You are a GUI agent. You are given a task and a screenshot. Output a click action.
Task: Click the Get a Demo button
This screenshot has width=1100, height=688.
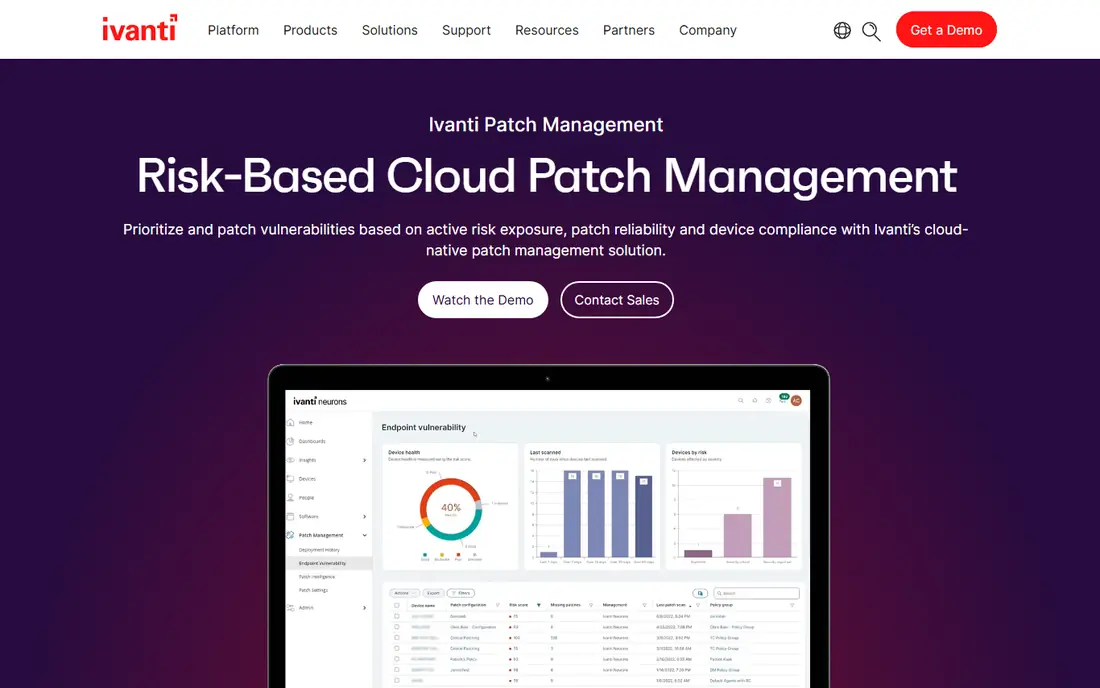946,29
